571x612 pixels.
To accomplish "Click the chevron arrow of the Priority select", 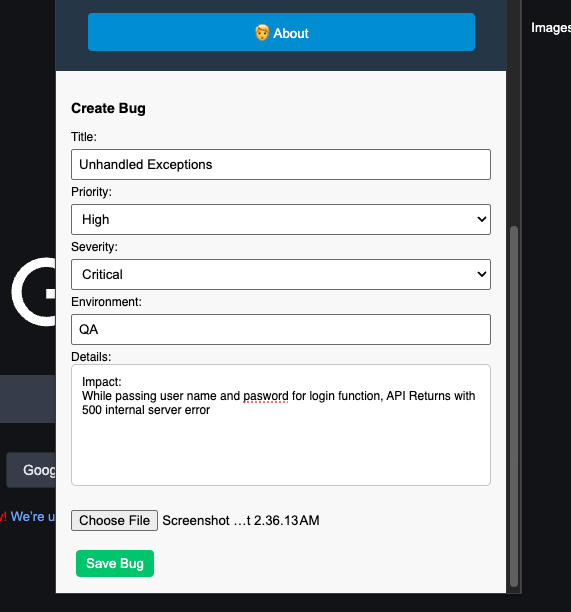I will coord(481,219).
